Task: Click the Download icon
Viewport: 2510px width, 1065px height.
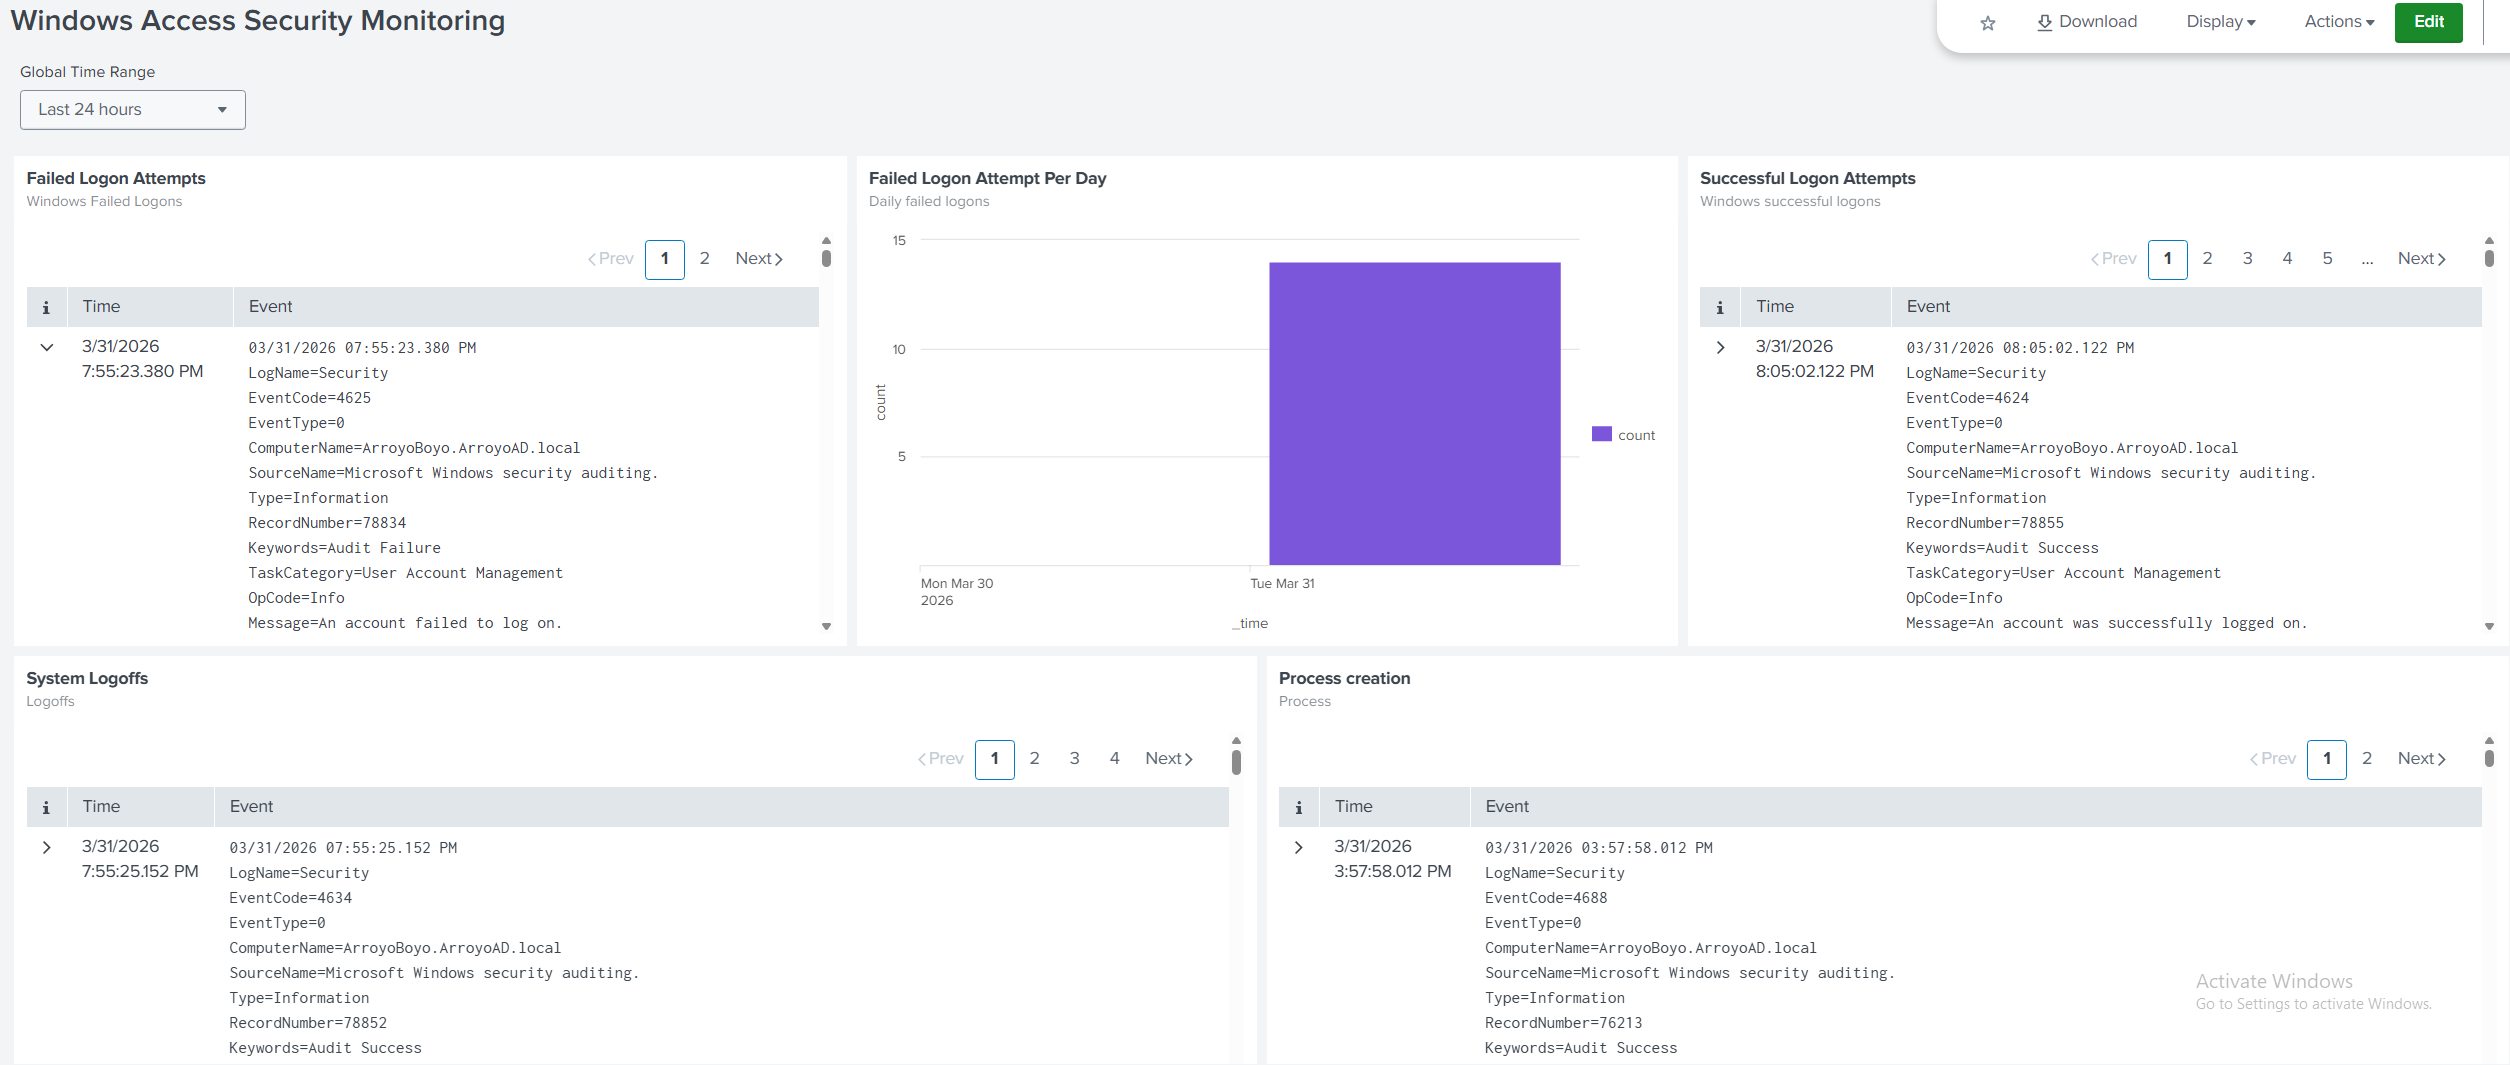Action: pos(2046,21)
